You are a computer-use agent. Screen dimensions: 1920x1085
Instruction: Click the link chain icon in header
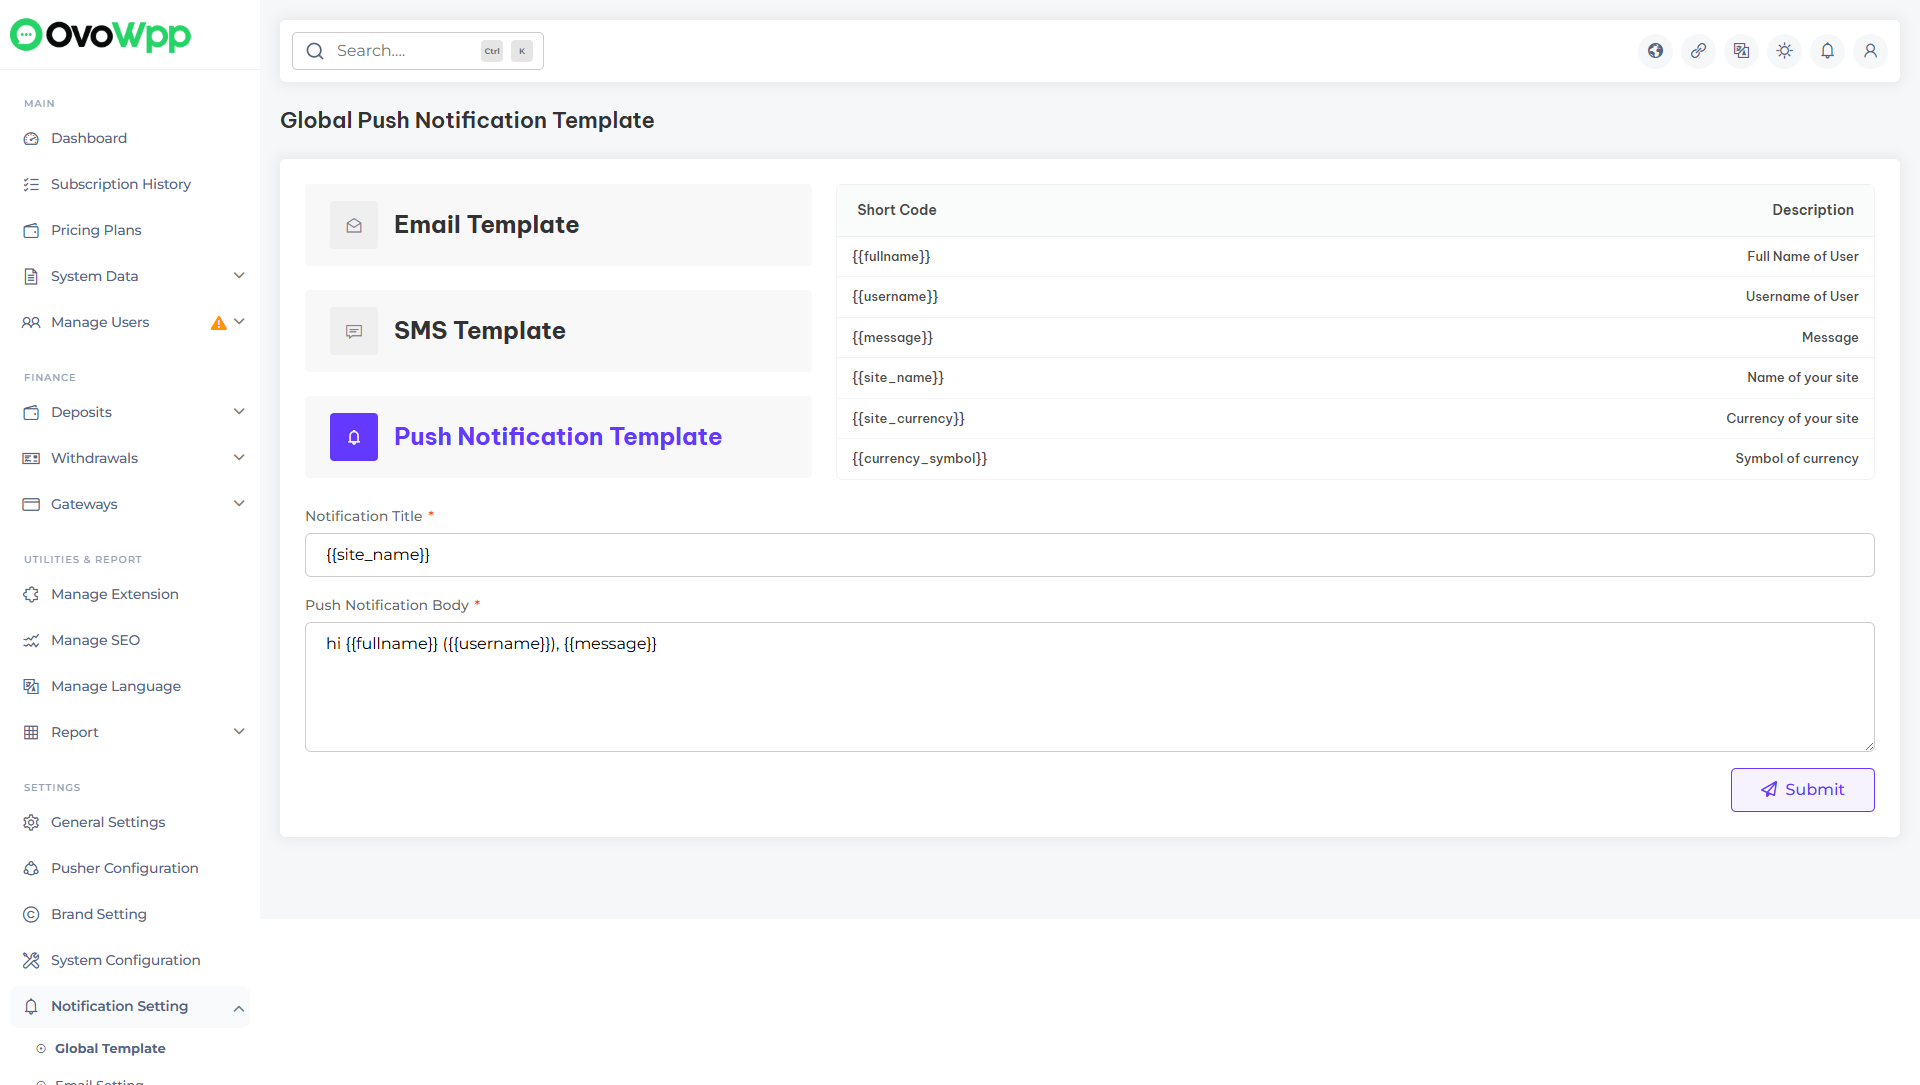coord(1699,51)
